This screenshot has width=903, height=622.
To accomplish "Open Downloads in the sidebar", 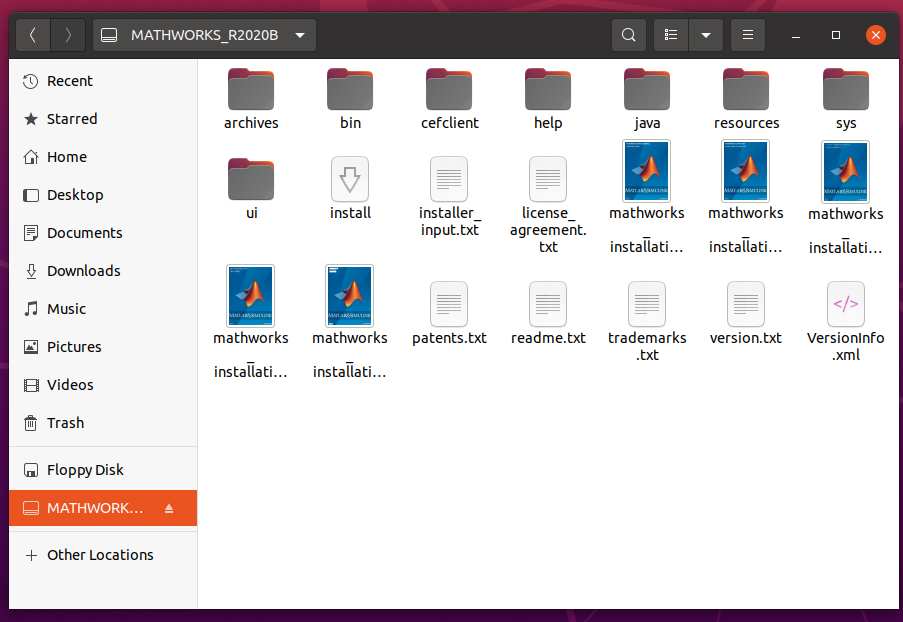I will [103, 271].
